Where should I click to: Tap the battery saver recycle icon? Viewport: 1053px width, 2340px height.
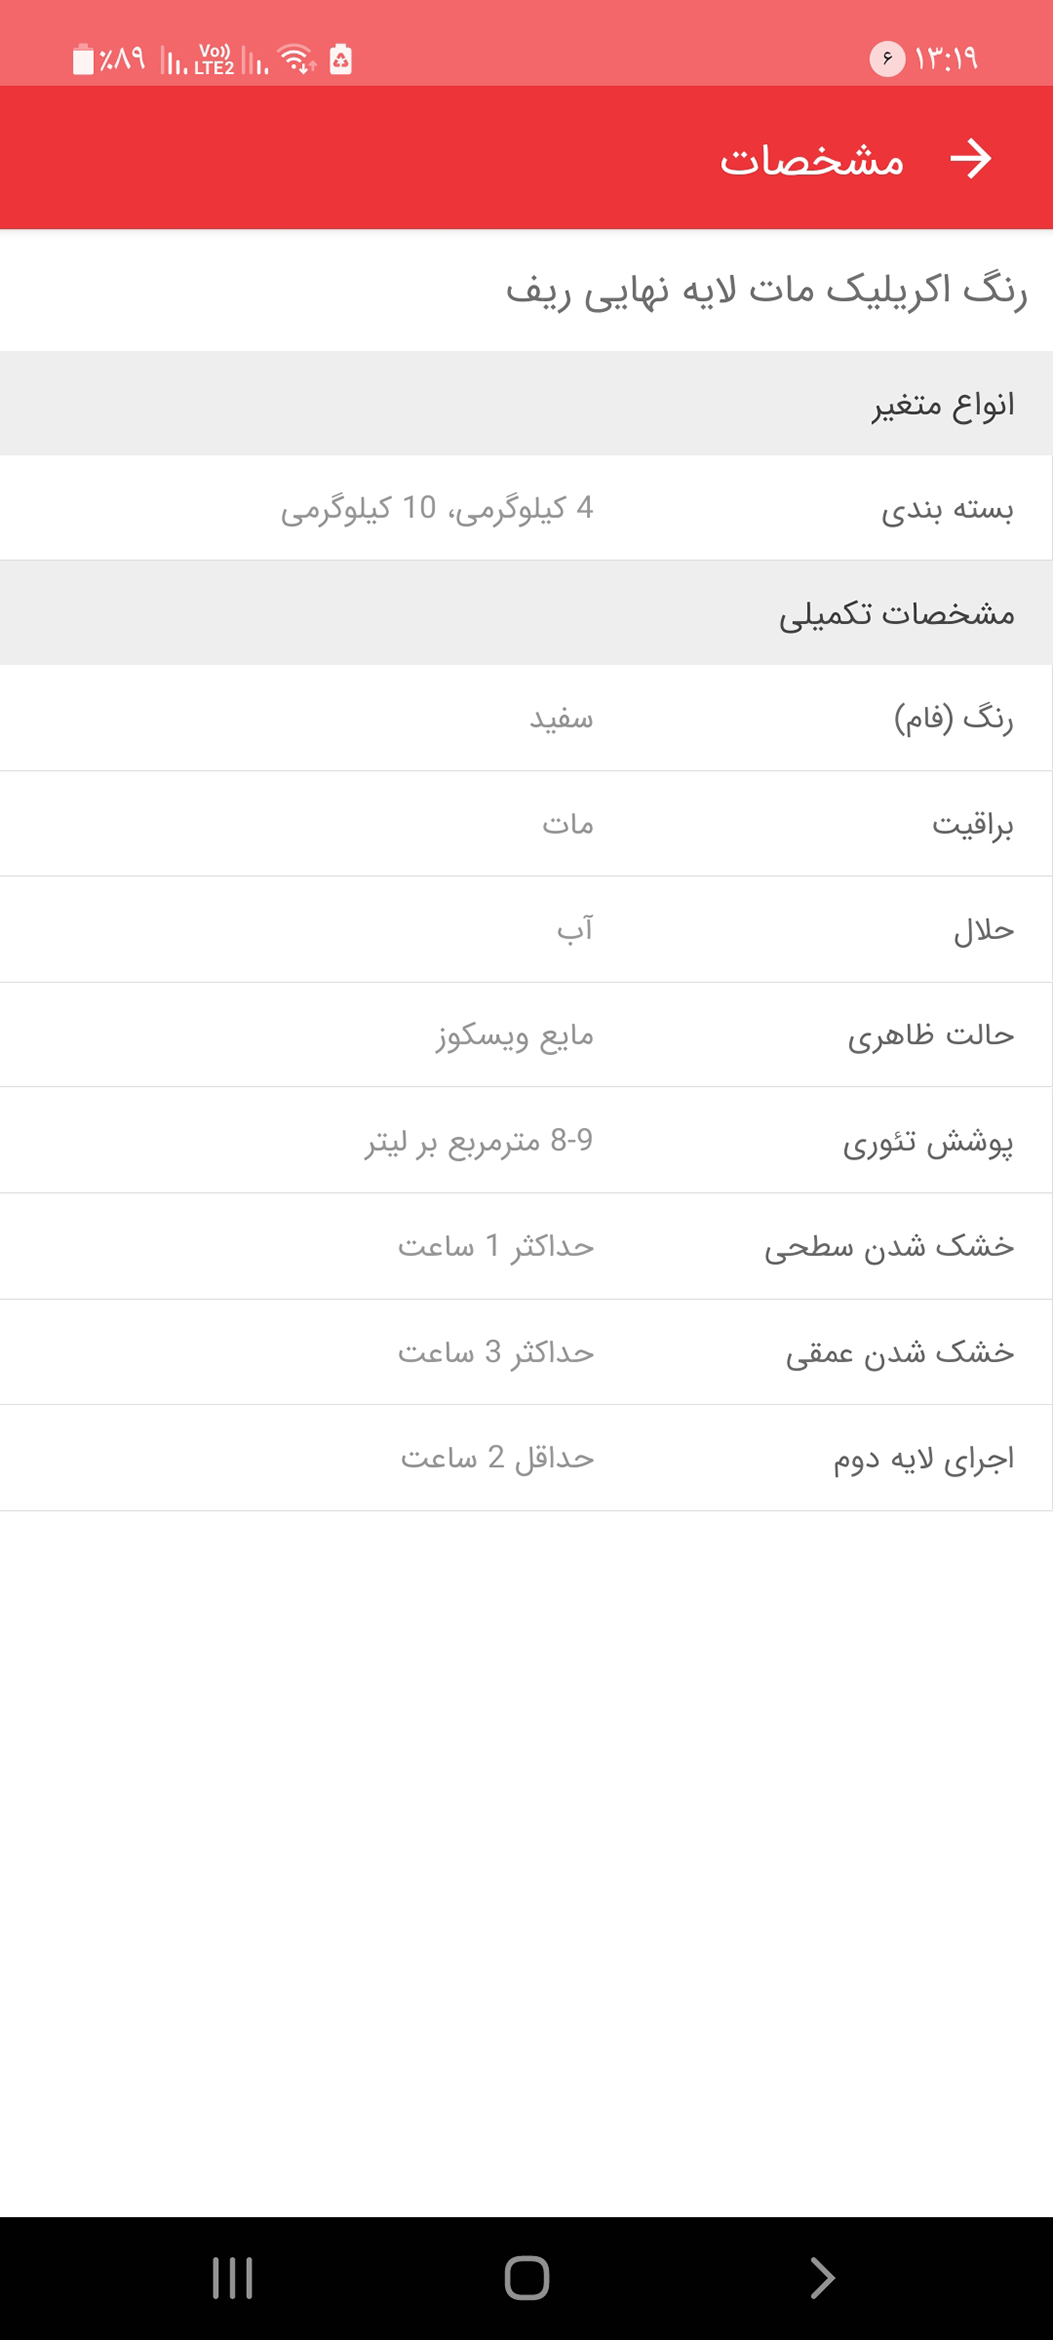point(341,60)
